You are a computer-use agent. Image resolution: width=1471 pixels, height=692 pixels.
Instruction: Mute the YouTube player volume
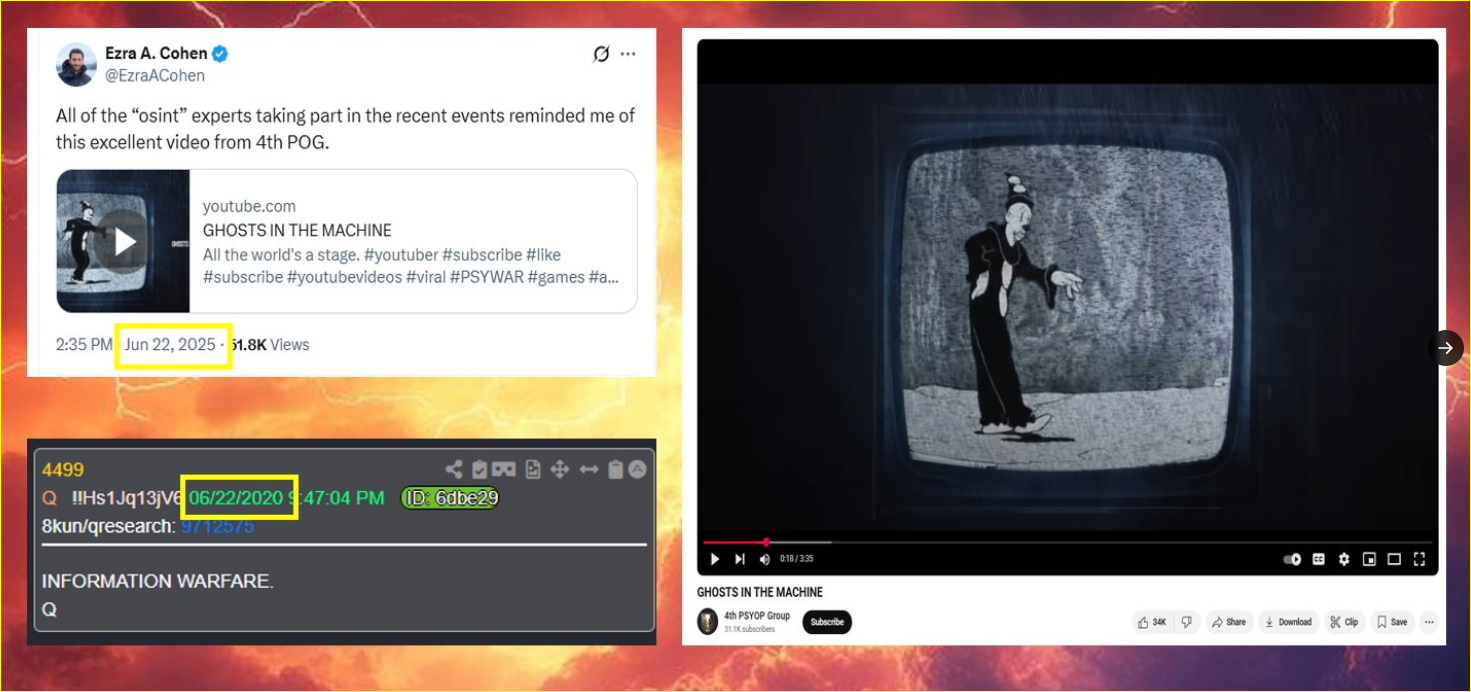tap(765, 559)
